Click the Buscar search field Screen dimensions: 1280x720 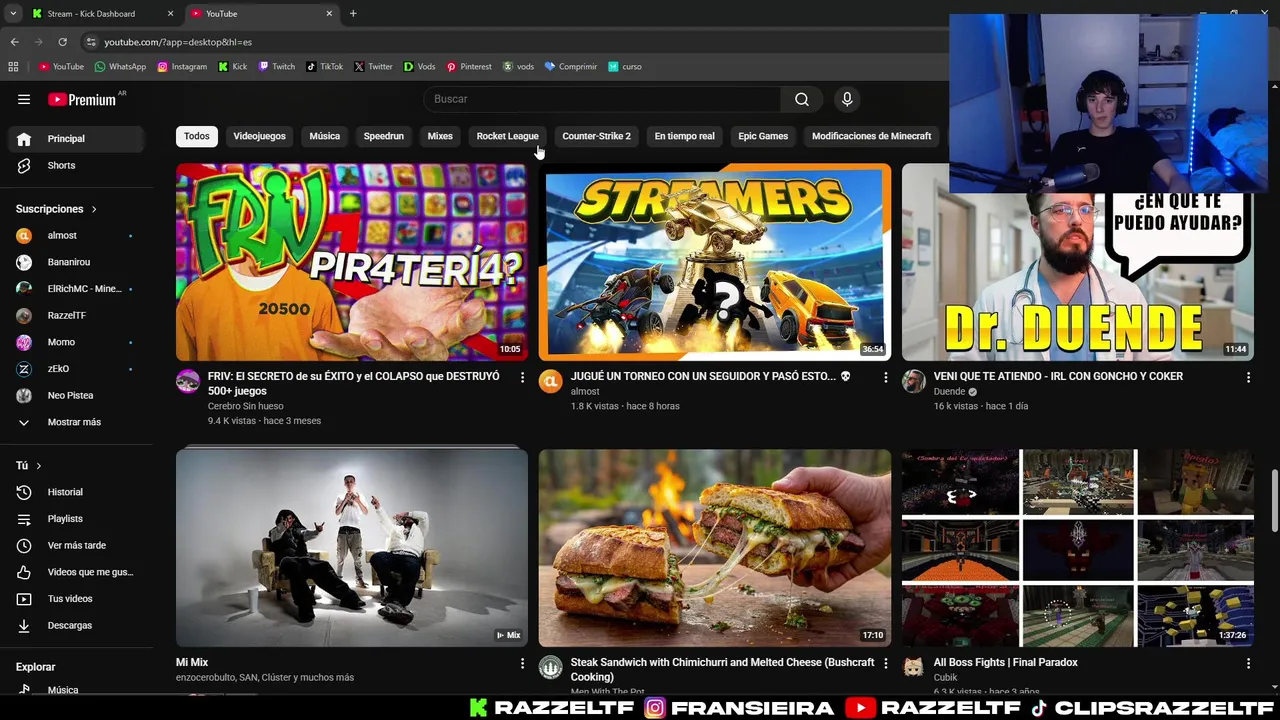[602, 99]
